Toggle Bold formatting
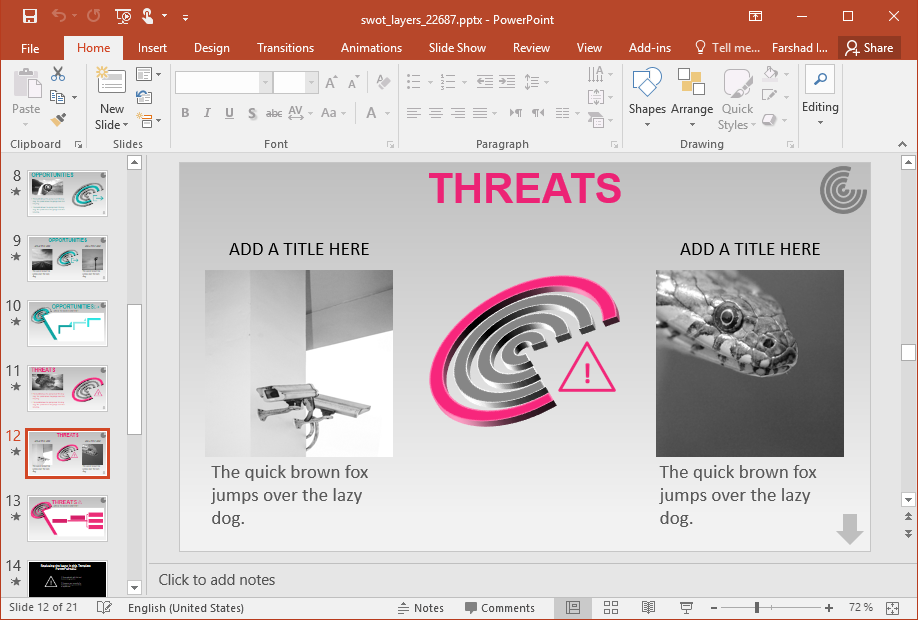 click(185, 113)
